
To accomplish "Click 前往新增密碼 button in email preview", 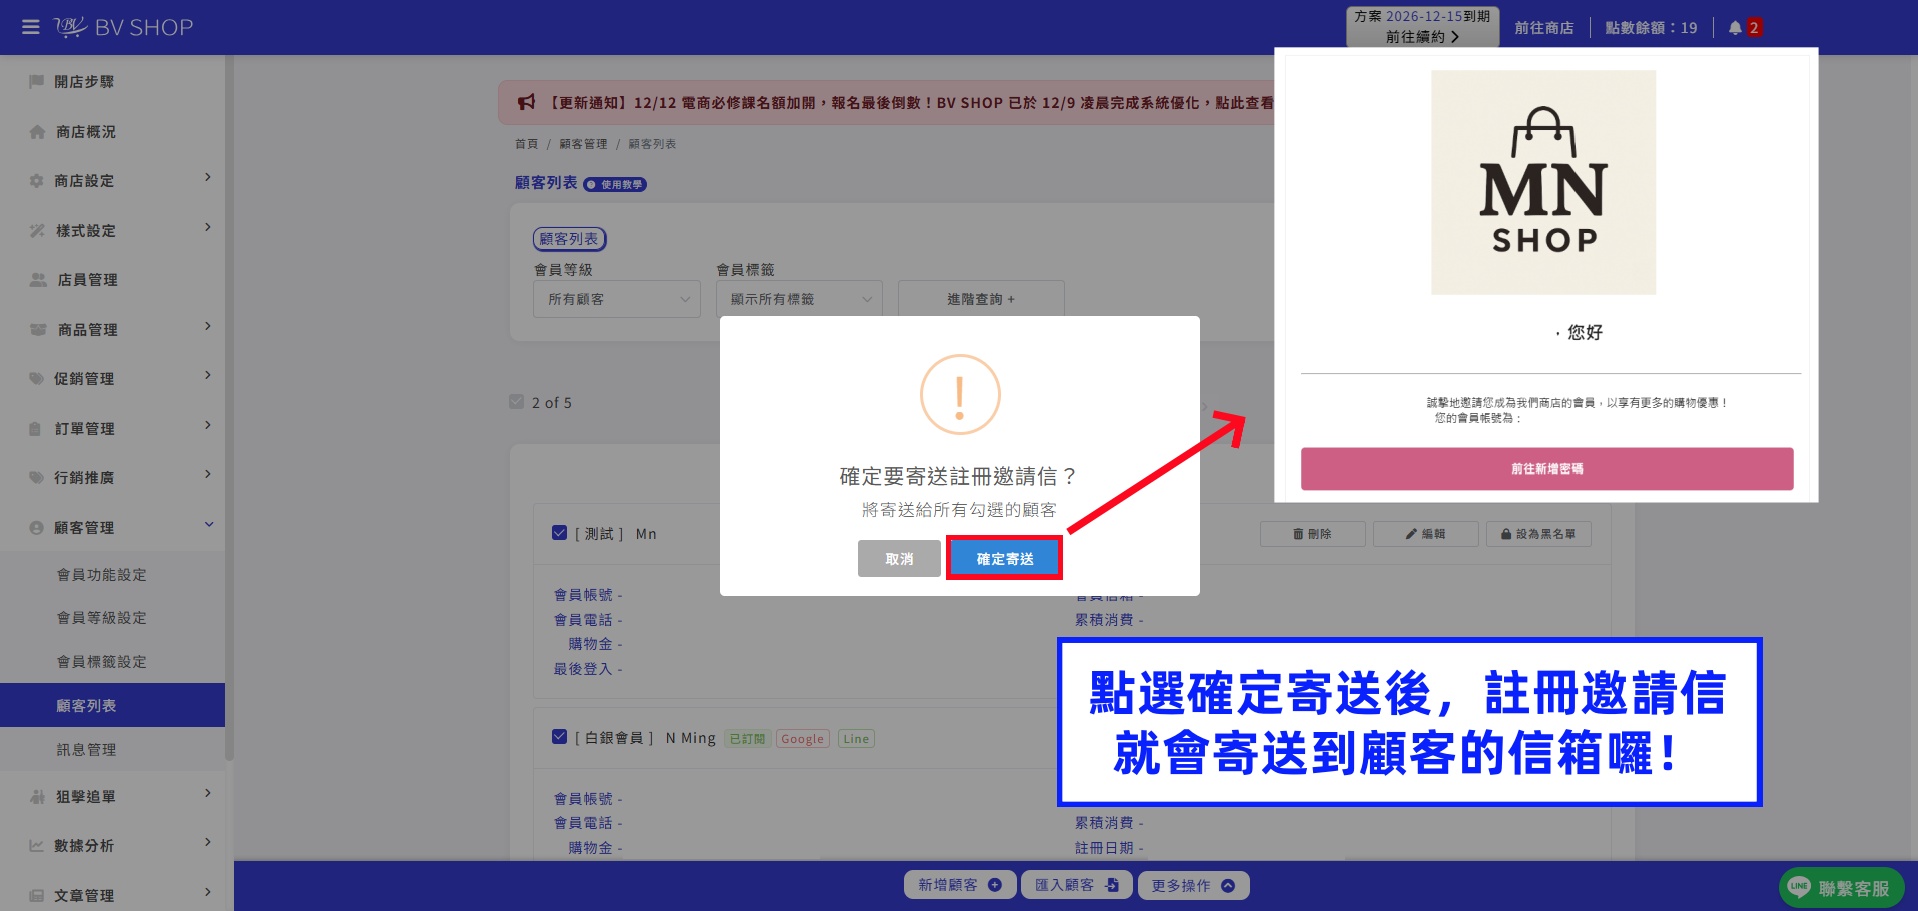I will pyautogui.click(x=1547, y=469).
